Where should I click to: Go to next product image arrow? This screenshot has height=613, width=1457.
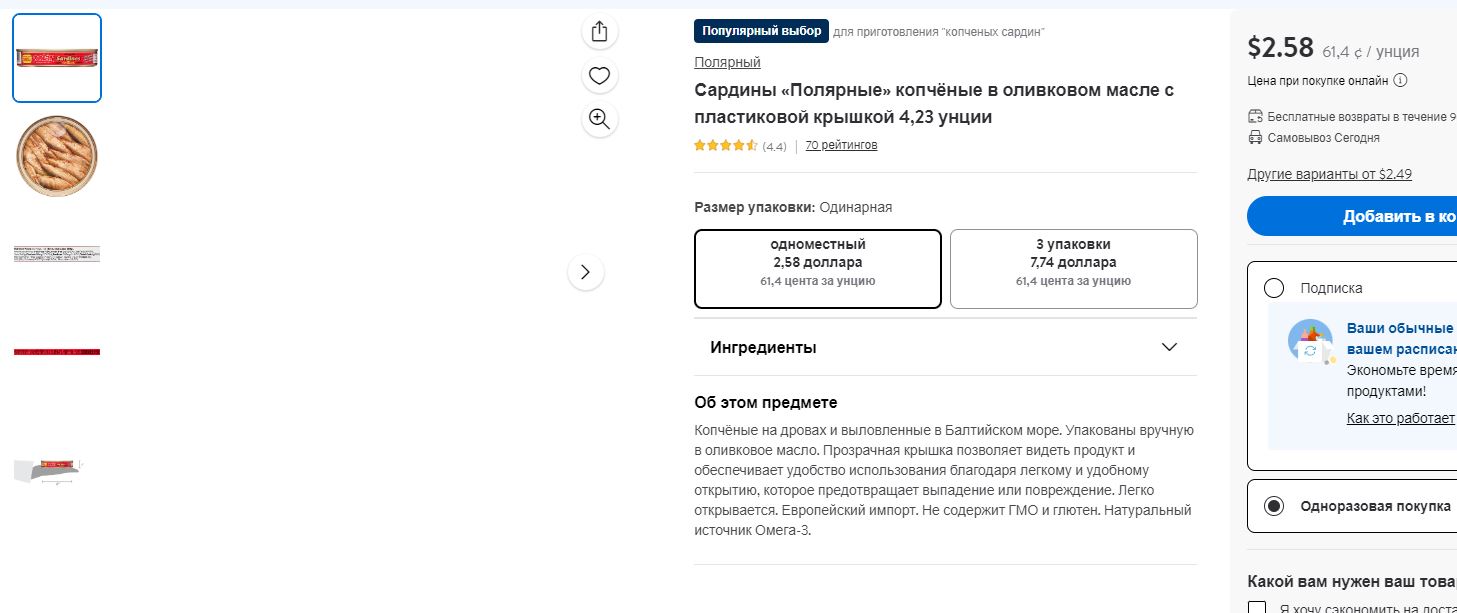[585, 272]
